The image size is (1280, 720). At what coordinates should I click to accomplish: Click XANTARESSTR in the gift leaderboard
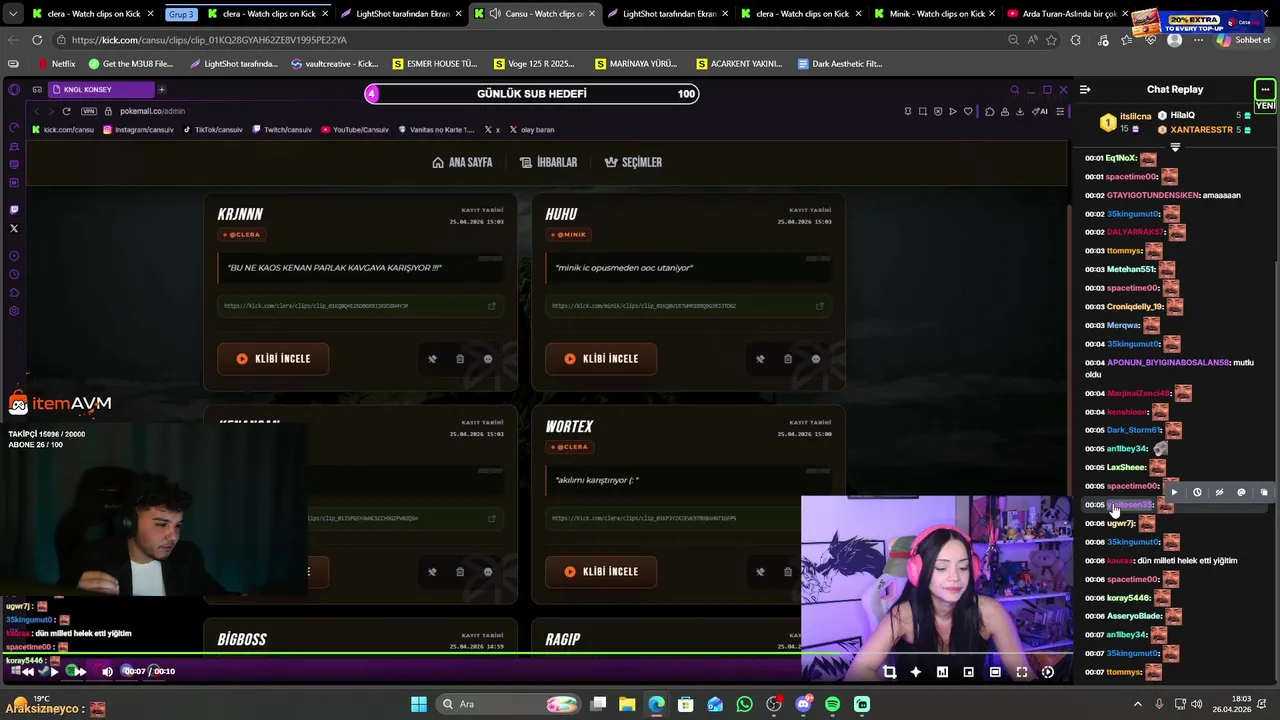pyautogui.click(x=1201, y=130)
